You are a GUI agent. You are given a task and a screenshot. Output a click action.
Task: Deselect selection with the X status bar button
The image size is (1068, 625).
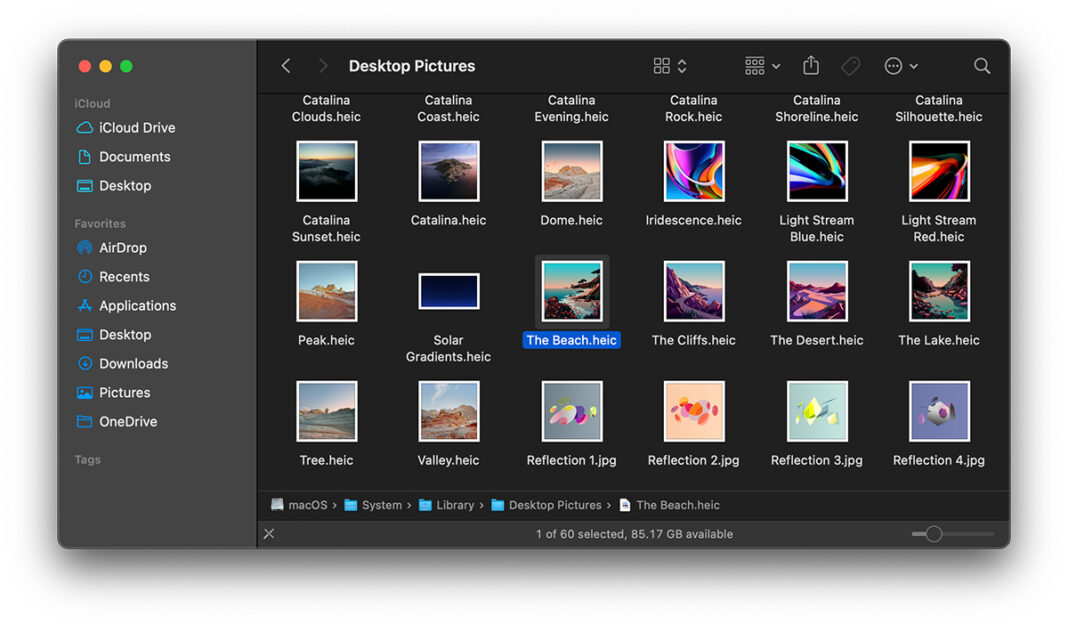pos(268,533)
